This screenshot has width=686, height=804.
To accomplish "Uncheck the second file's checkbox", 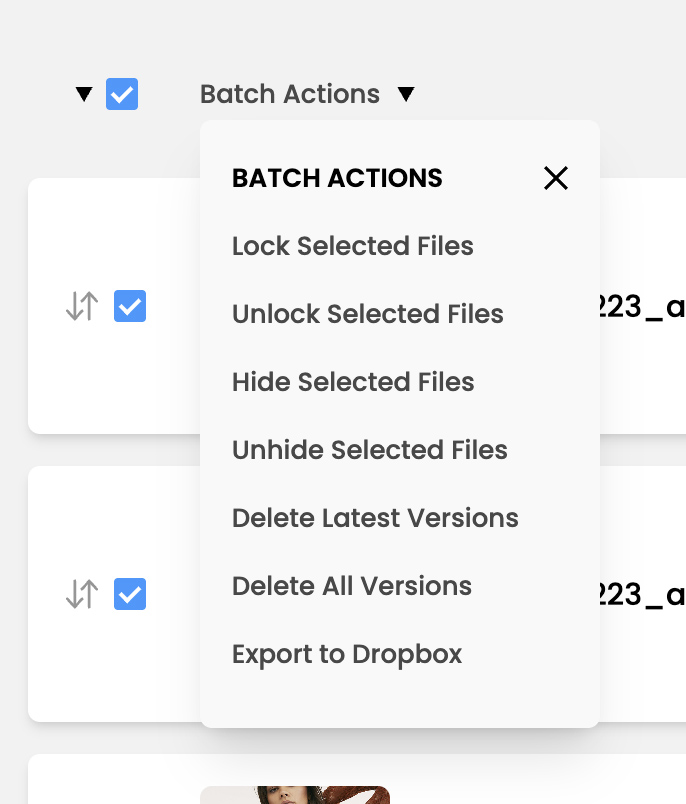I will pos(130,594).
